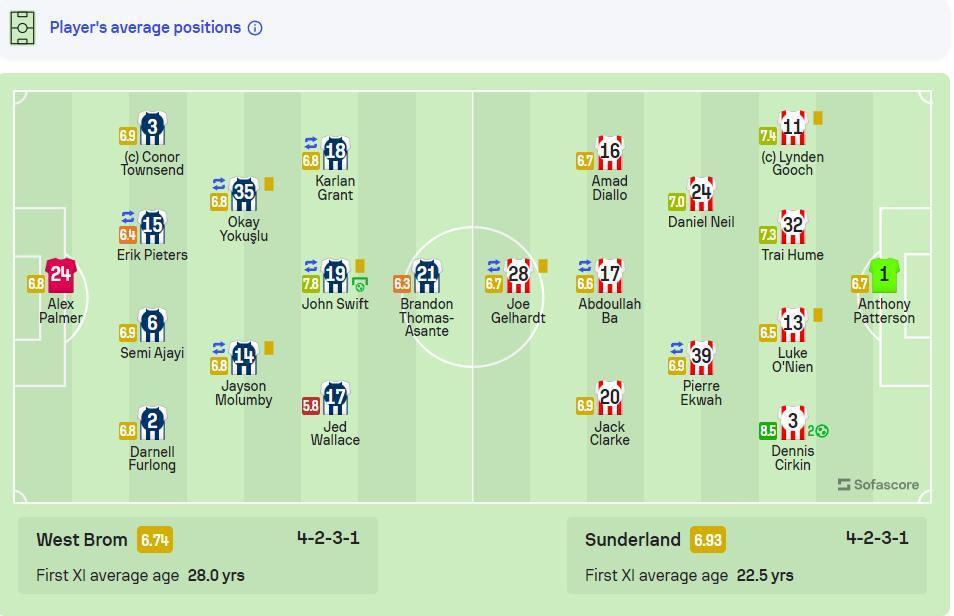
Task: Click West Brom team rating 6.74
Action: pyautogui.click(x=155, y=540)
